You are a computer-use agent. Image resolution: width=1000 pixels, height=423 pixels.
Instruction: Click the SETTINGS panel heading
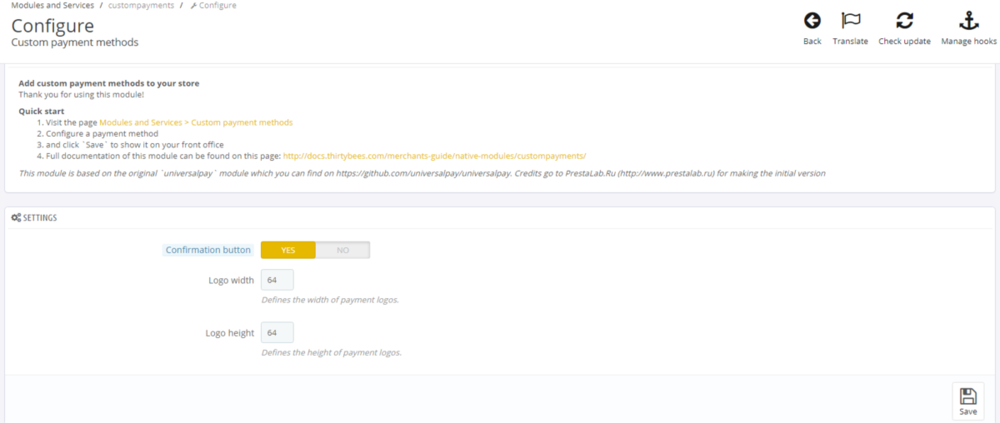pos(40,218)
